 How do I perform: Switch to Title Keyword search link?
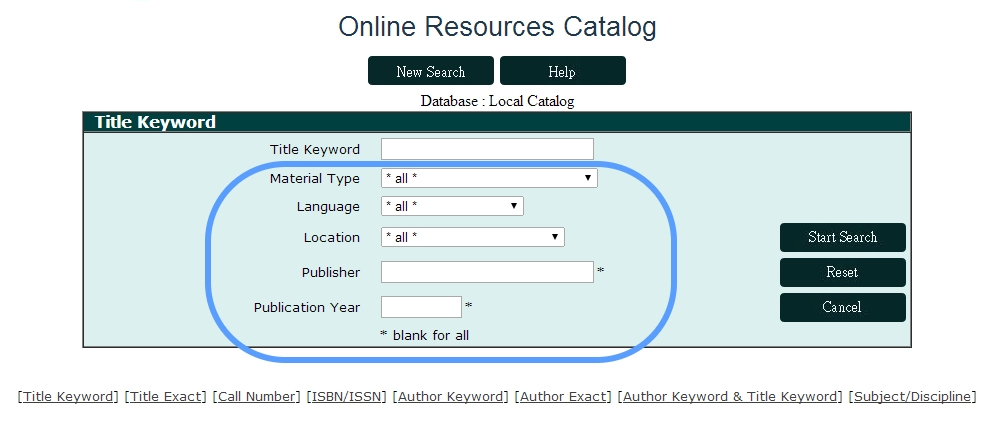point(68,397)
